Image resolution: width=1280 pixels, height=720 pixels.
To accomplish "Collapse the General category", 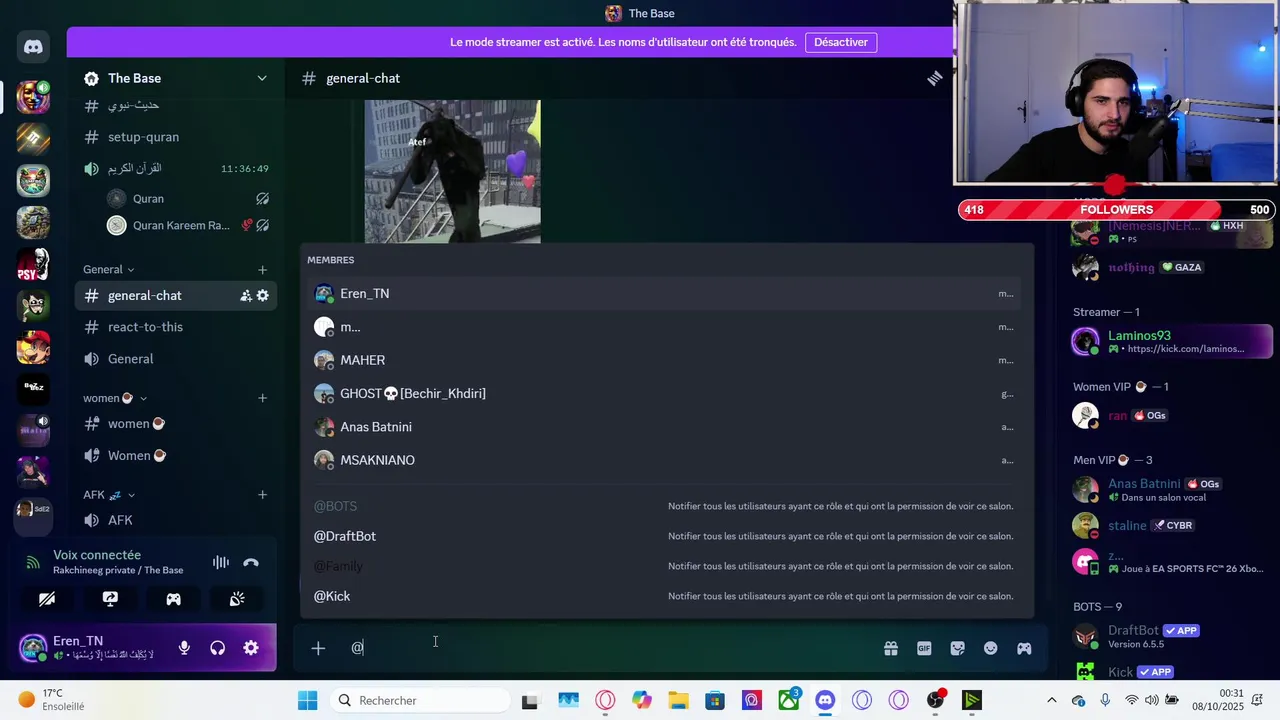I will click(x=109, y=269).
